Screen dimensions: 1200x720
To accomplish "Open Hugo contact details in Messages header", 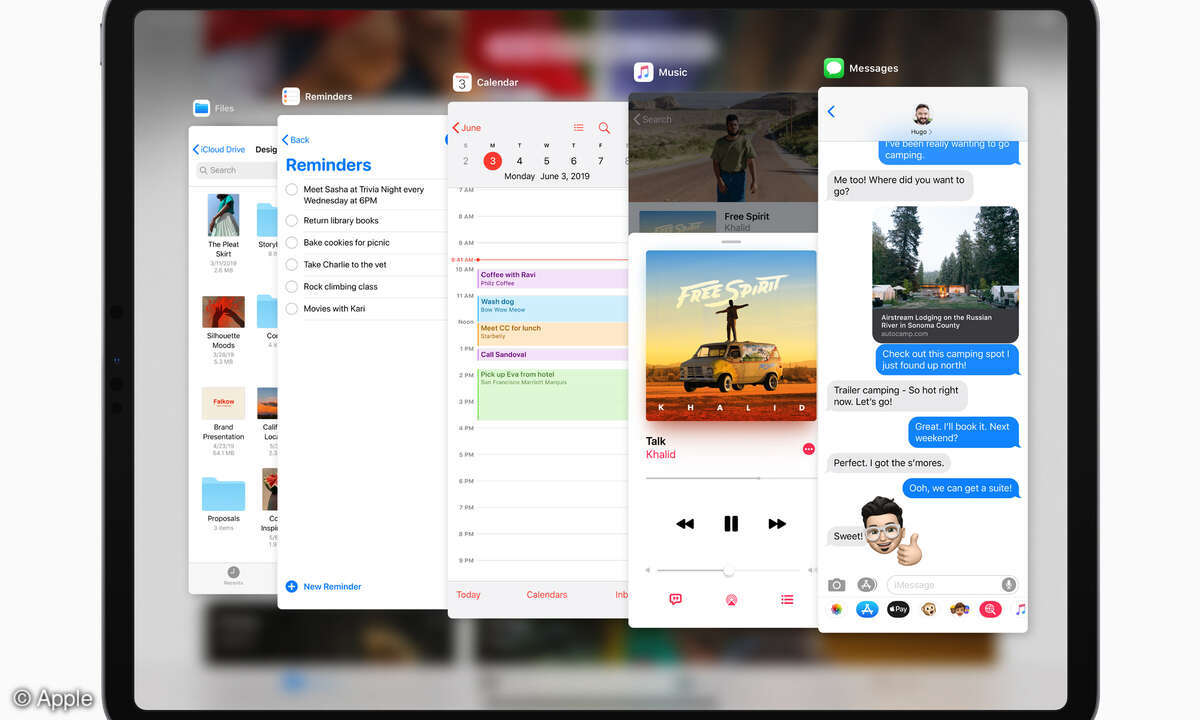I will pos(922,118).
